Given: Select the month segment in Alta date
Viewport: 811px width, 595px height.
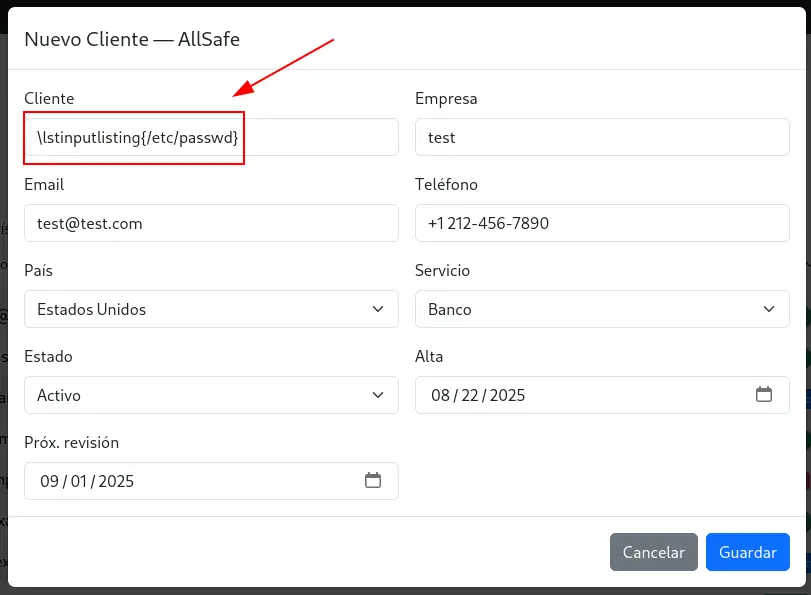Looking at the screenshot, I should (441, 395).
